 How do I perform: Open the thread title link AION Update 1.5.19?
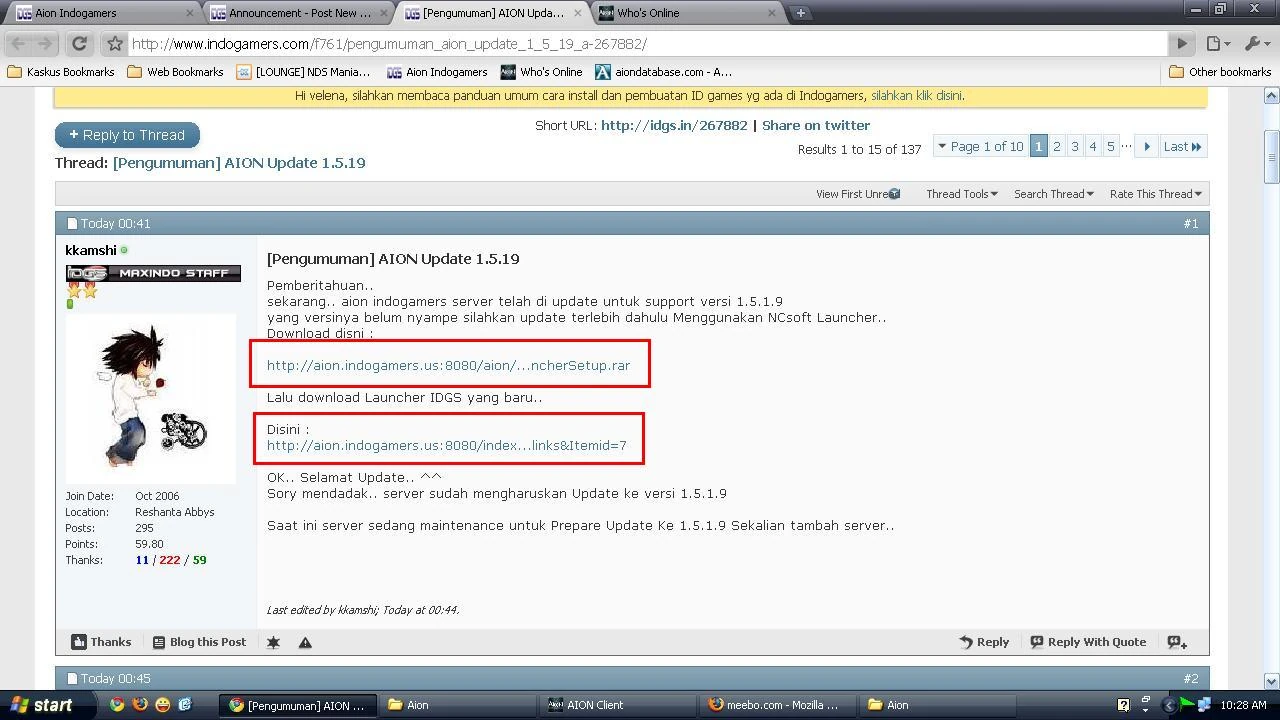[239, 163]
